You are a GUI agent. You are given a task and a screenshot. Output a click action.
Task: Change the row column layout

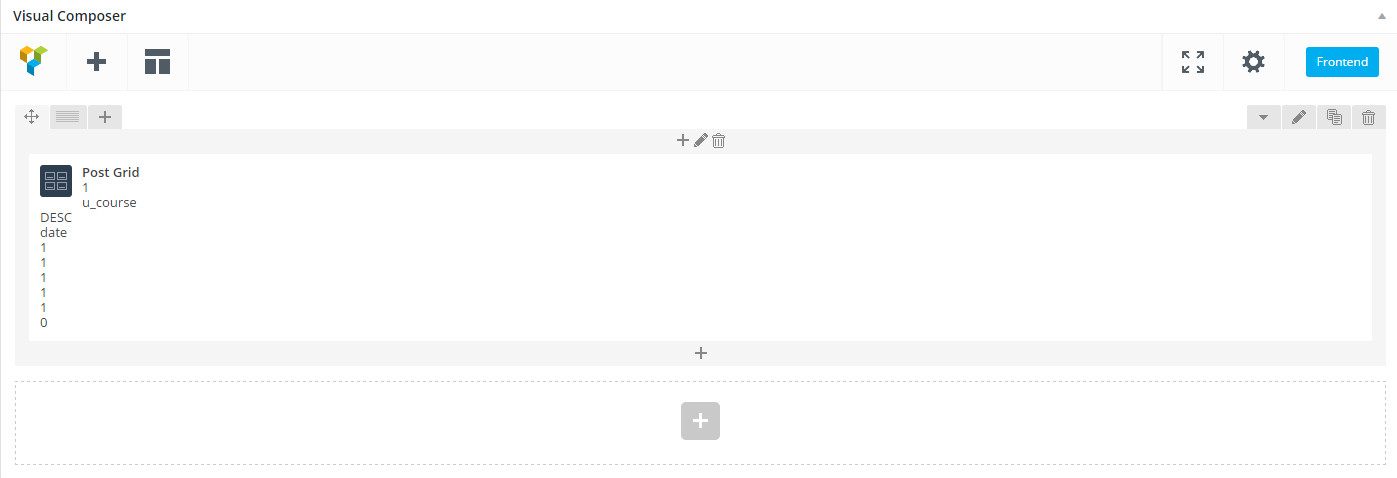coord(68,117)
